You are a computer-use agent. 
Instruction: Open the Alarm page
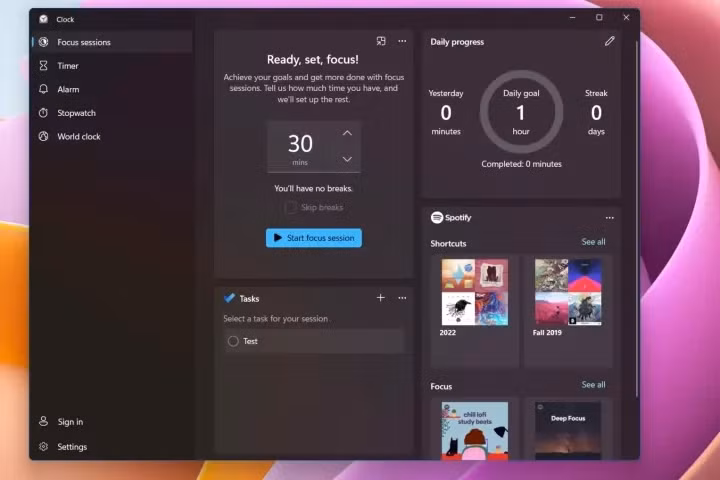(112, 90)
